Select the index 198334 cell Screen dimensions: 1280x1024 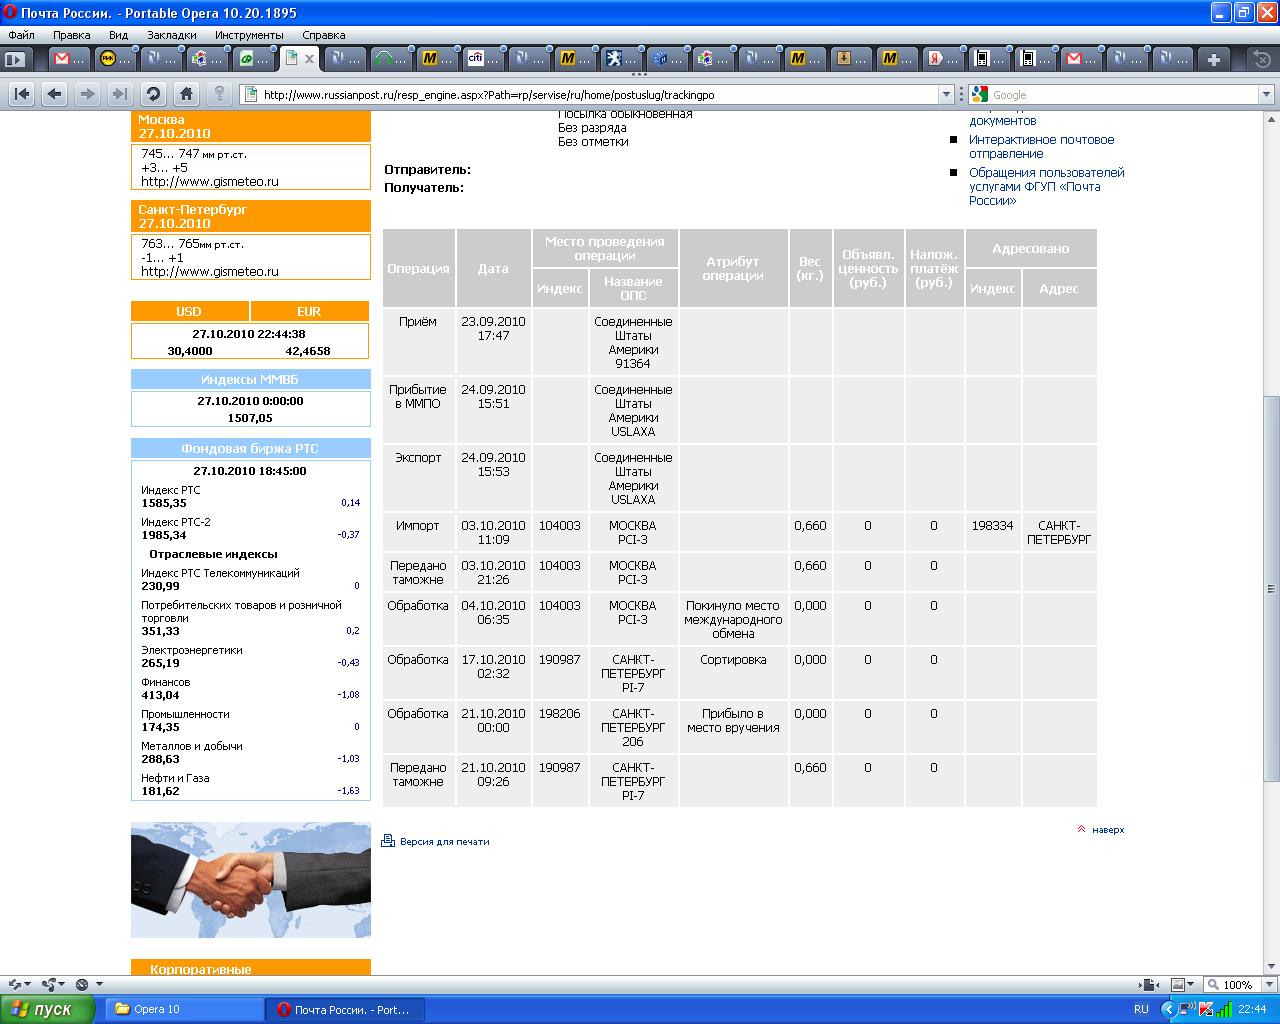point(993,533)
